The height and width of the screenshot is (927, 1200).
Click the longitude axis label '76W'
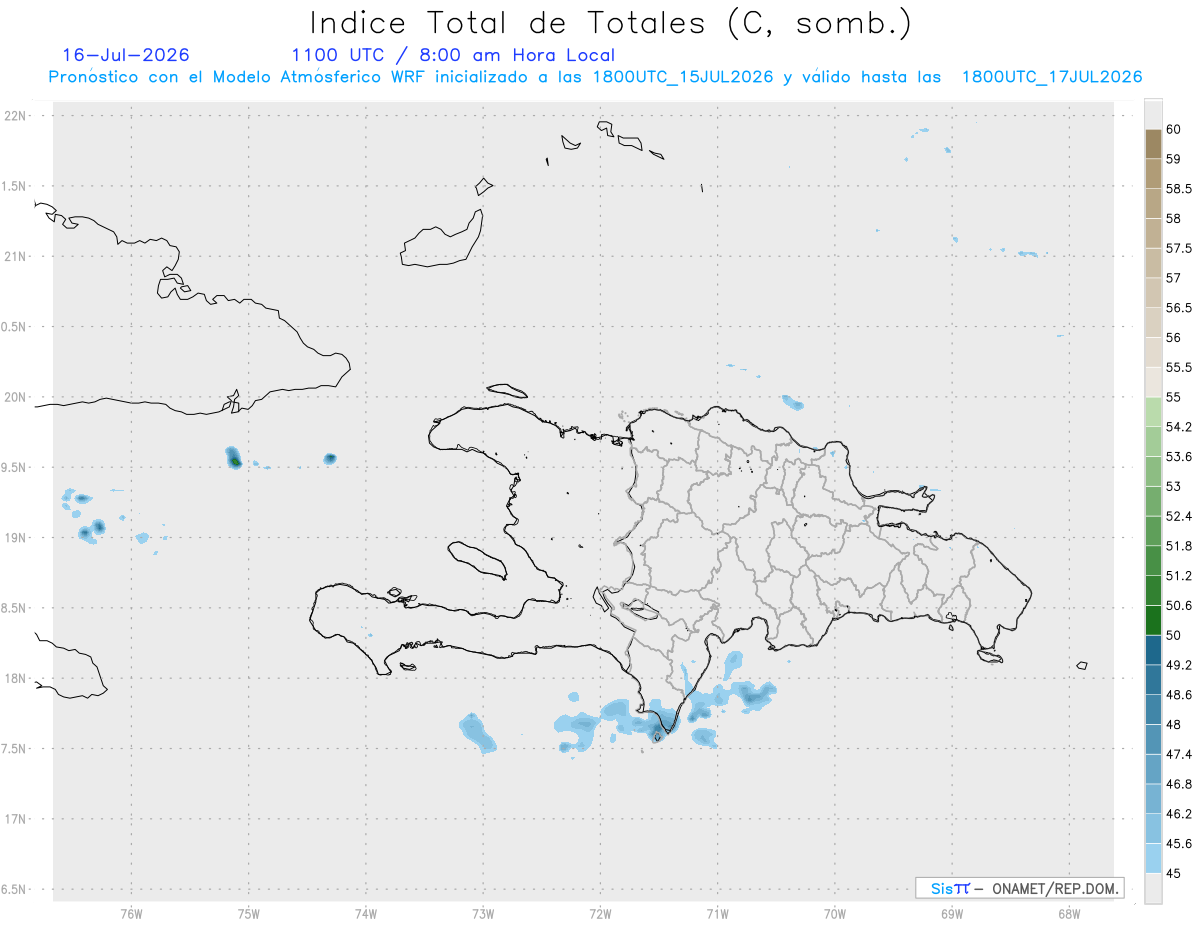click(x=131, y=912)
